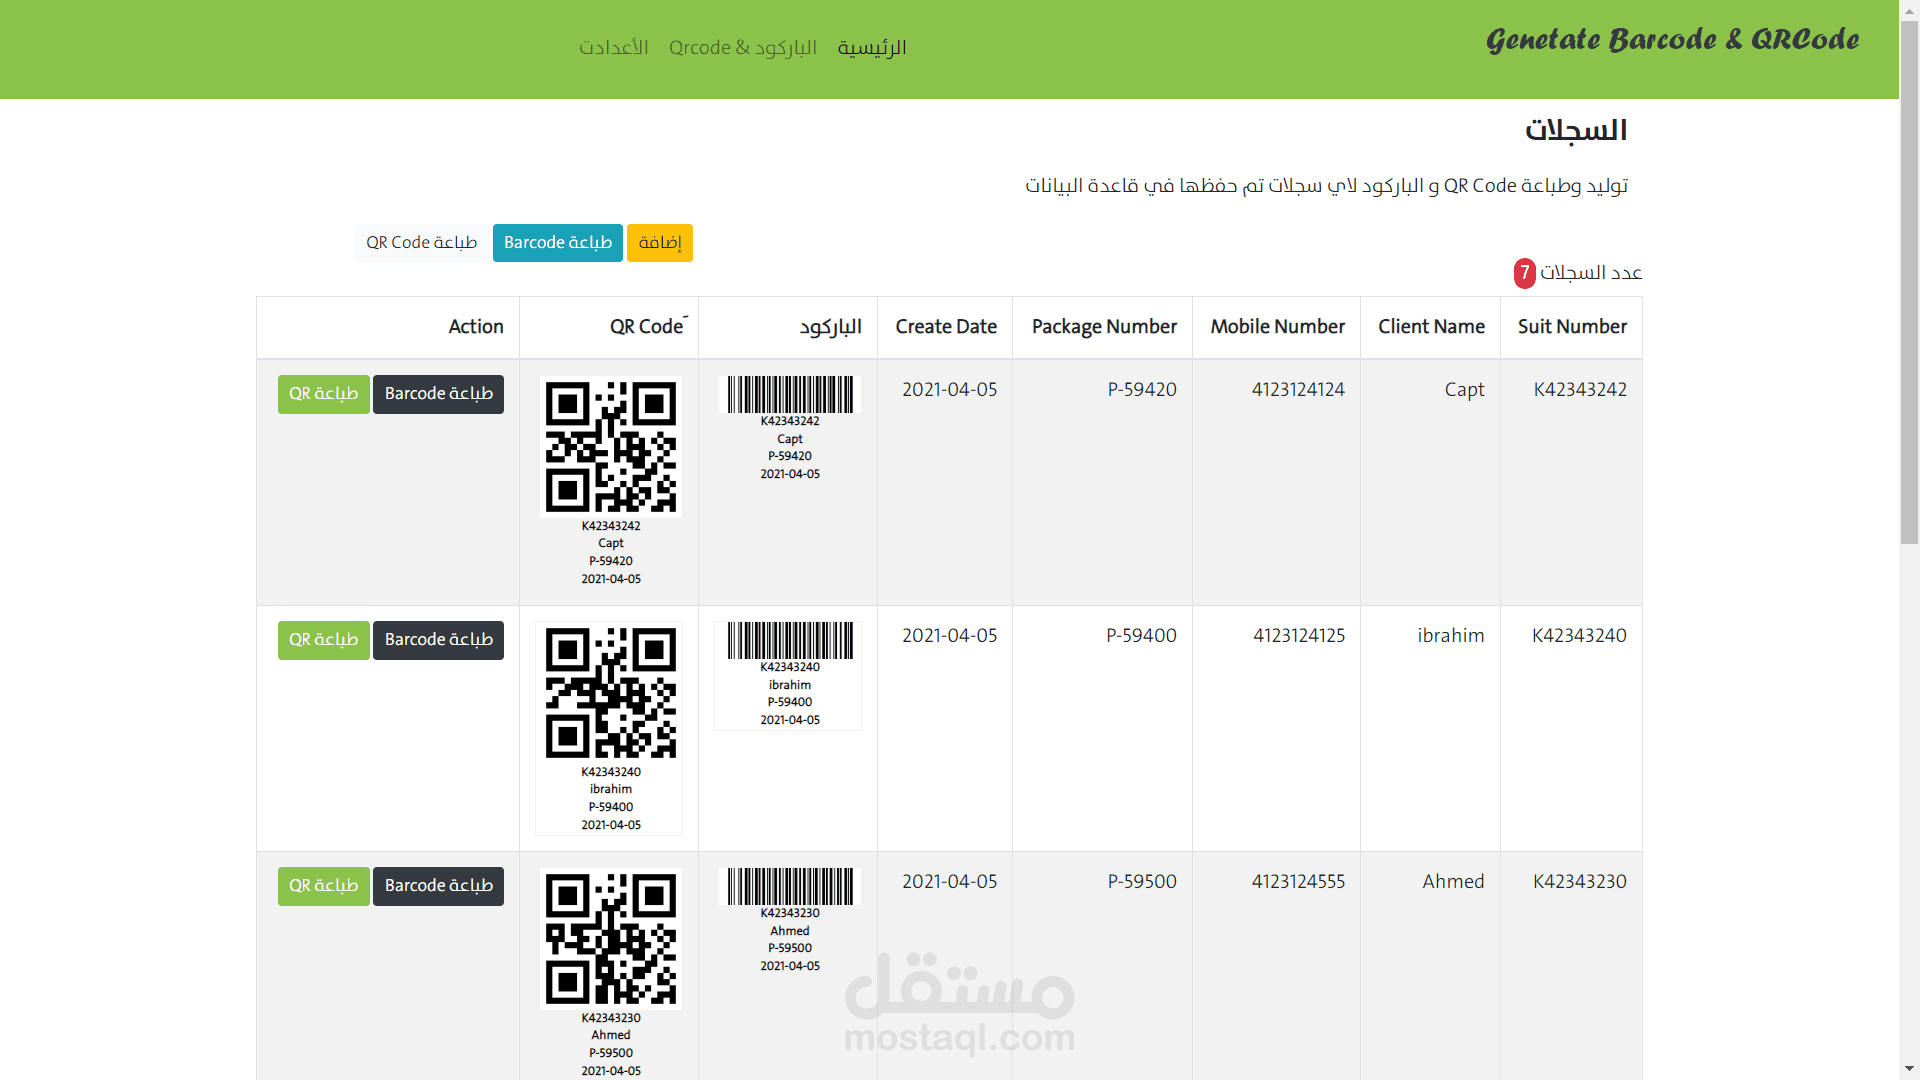This screenshot has width=1920, height=1080.
Task: Click barcode image for K42343230
Action: 790,886
